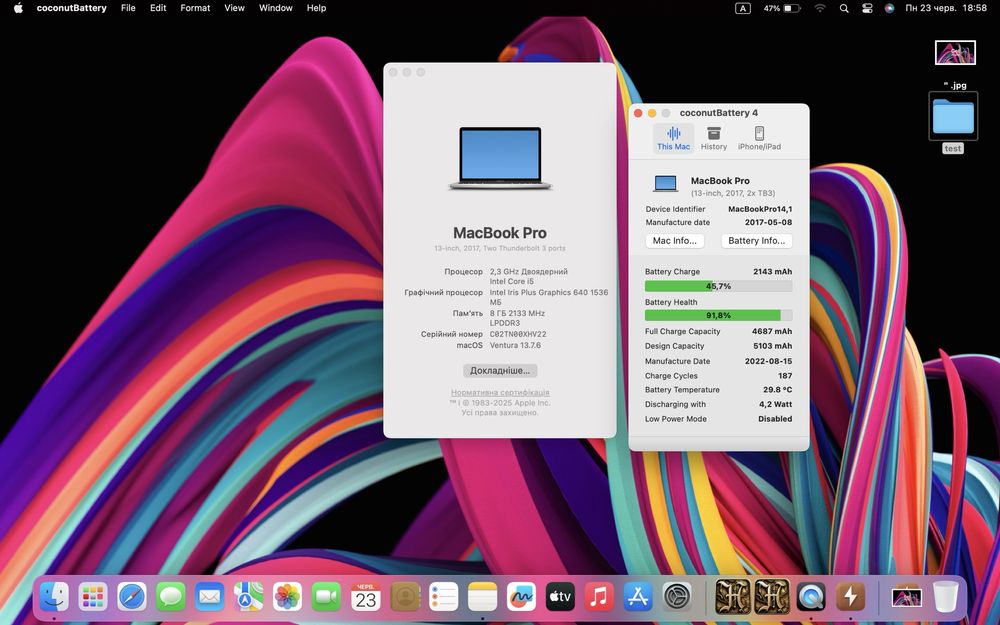Click the Full Charge Capacity 4687 mAh value

click(772, 332)
